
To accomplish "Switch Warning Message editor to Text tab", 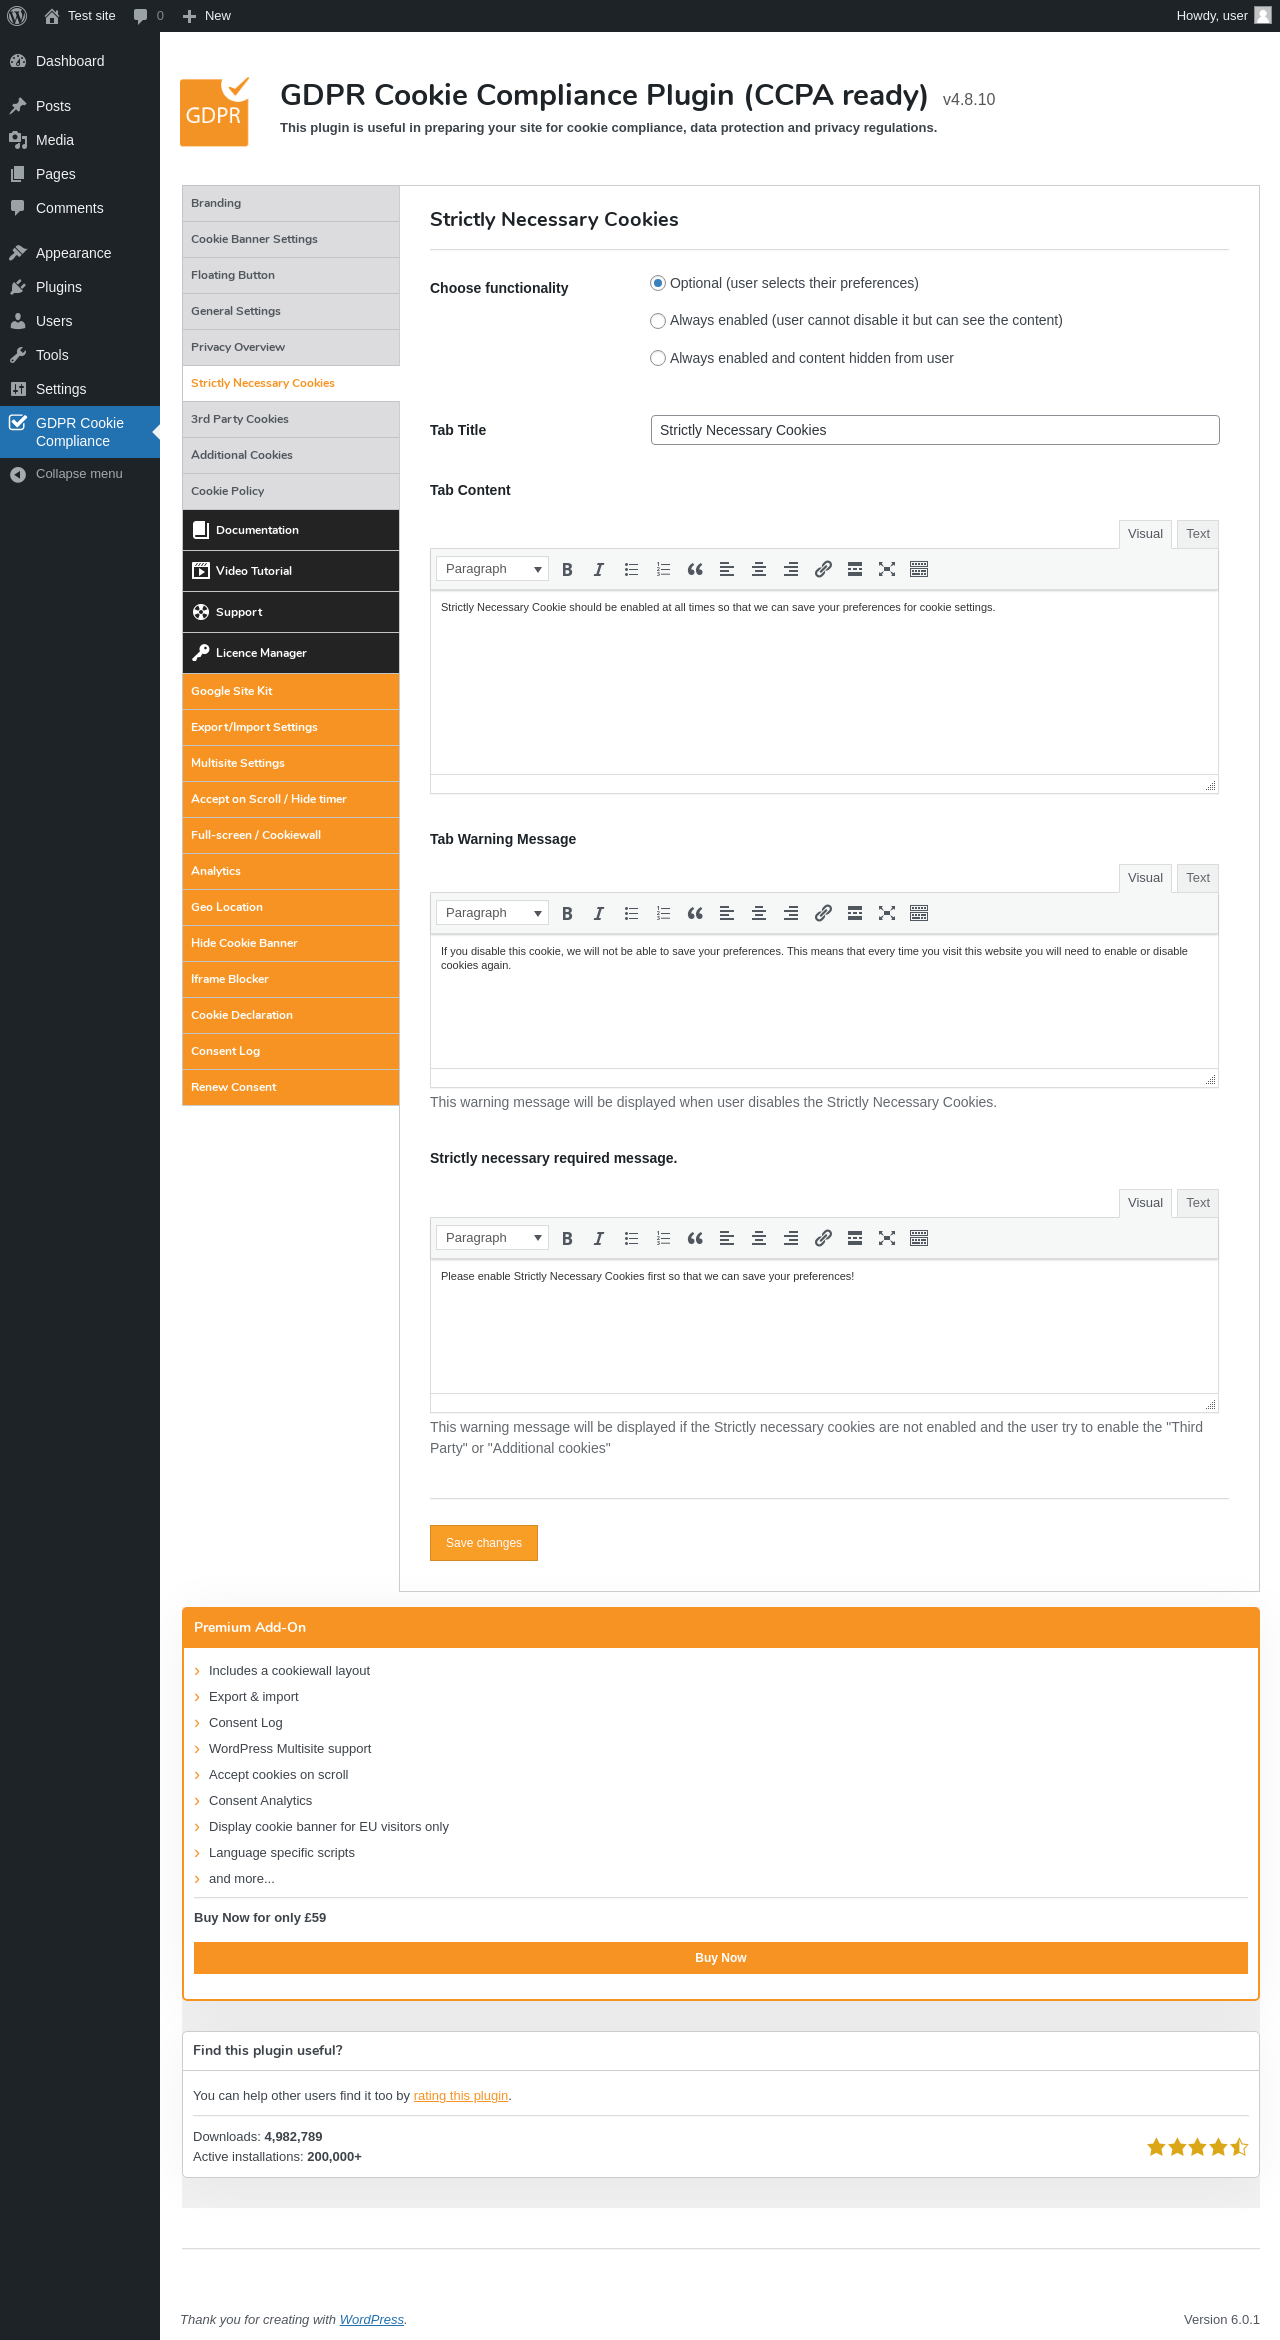I will pos(1198,878).
